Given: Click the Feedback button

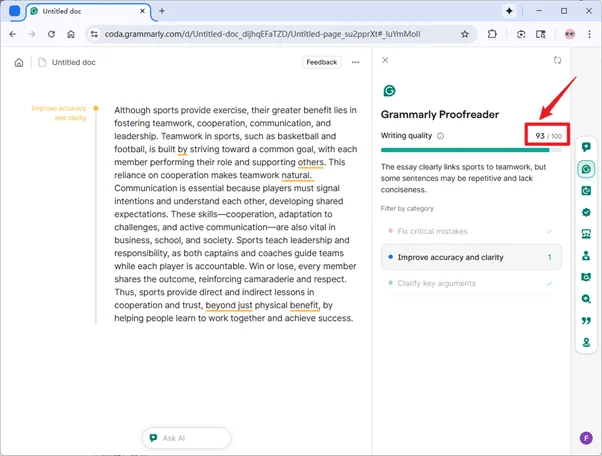Looking at the screenshot, I should [x=321, y=62].
